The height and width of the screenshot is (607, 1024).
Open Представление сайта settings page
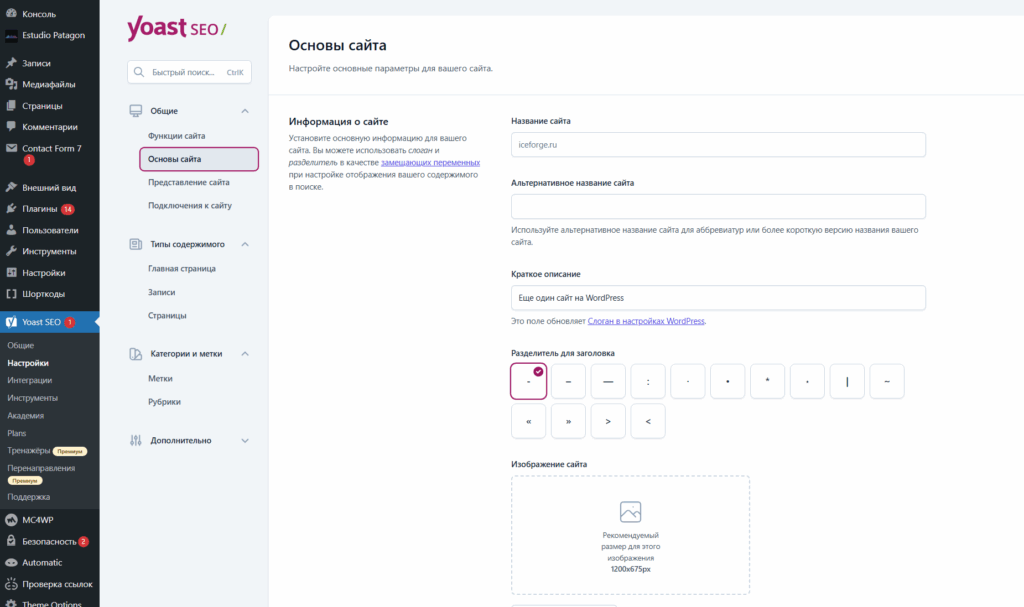[189, 183]
